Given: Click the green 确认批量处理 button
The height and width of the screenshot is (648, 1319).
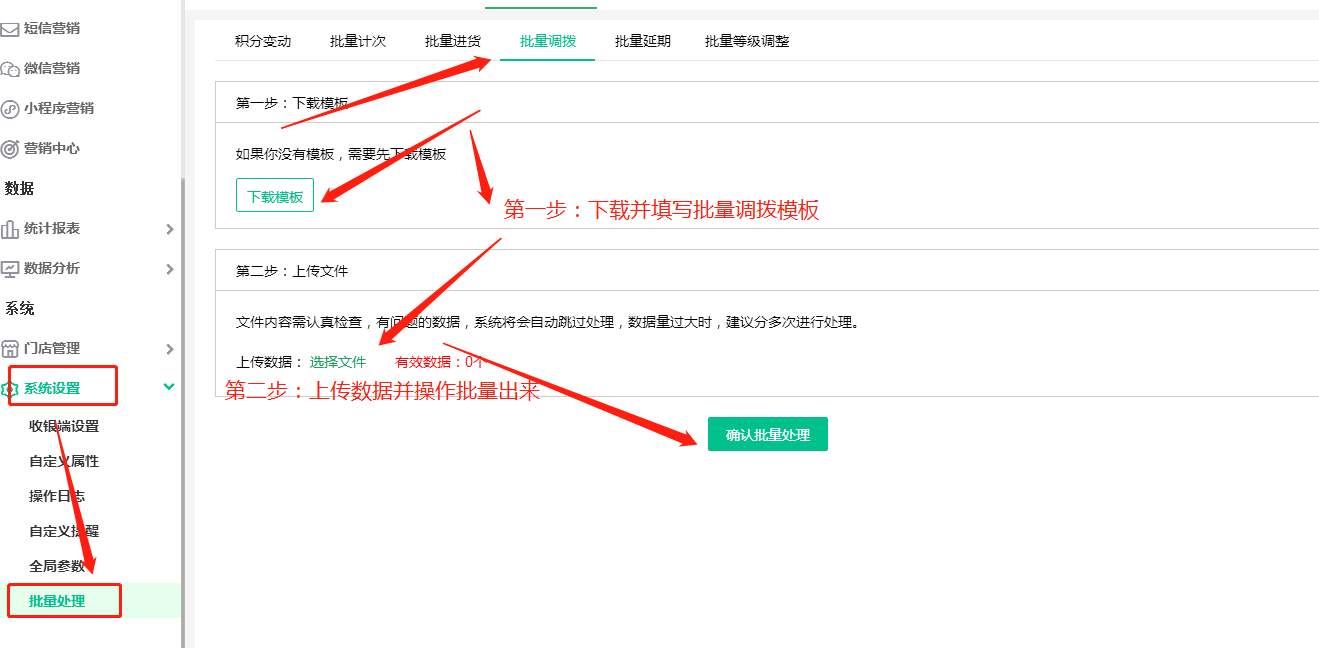Looking at the screenshot, I should pos(767,434).
